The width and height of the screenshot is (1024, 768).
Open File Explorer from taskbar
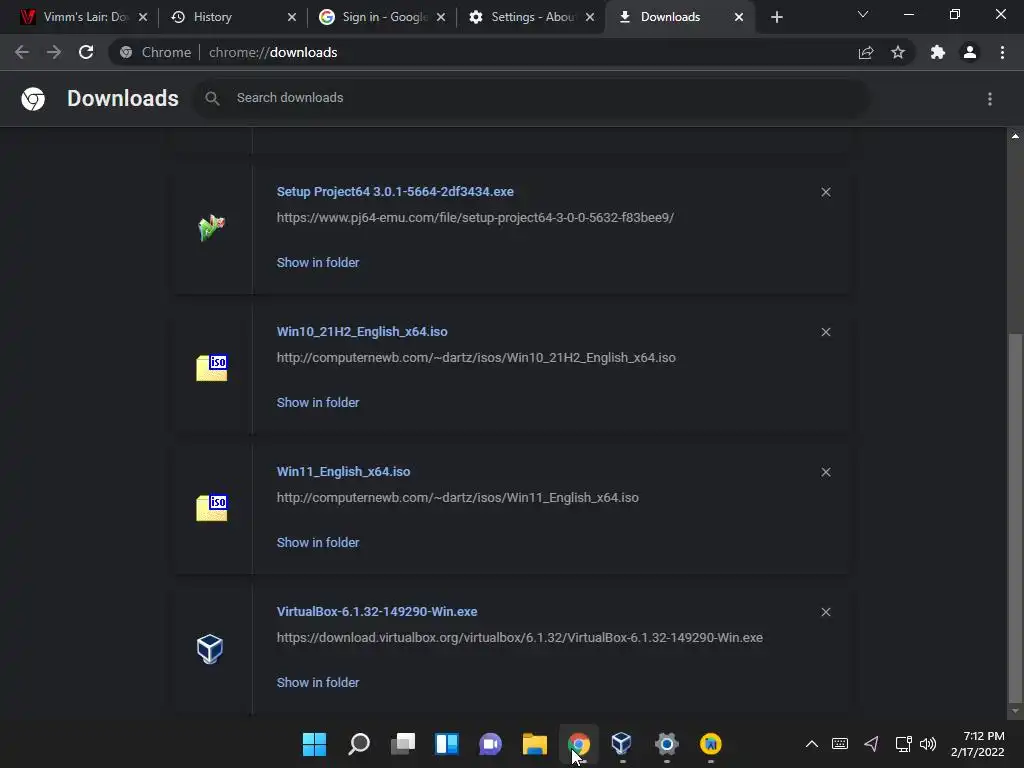click(x=535, y=744)
